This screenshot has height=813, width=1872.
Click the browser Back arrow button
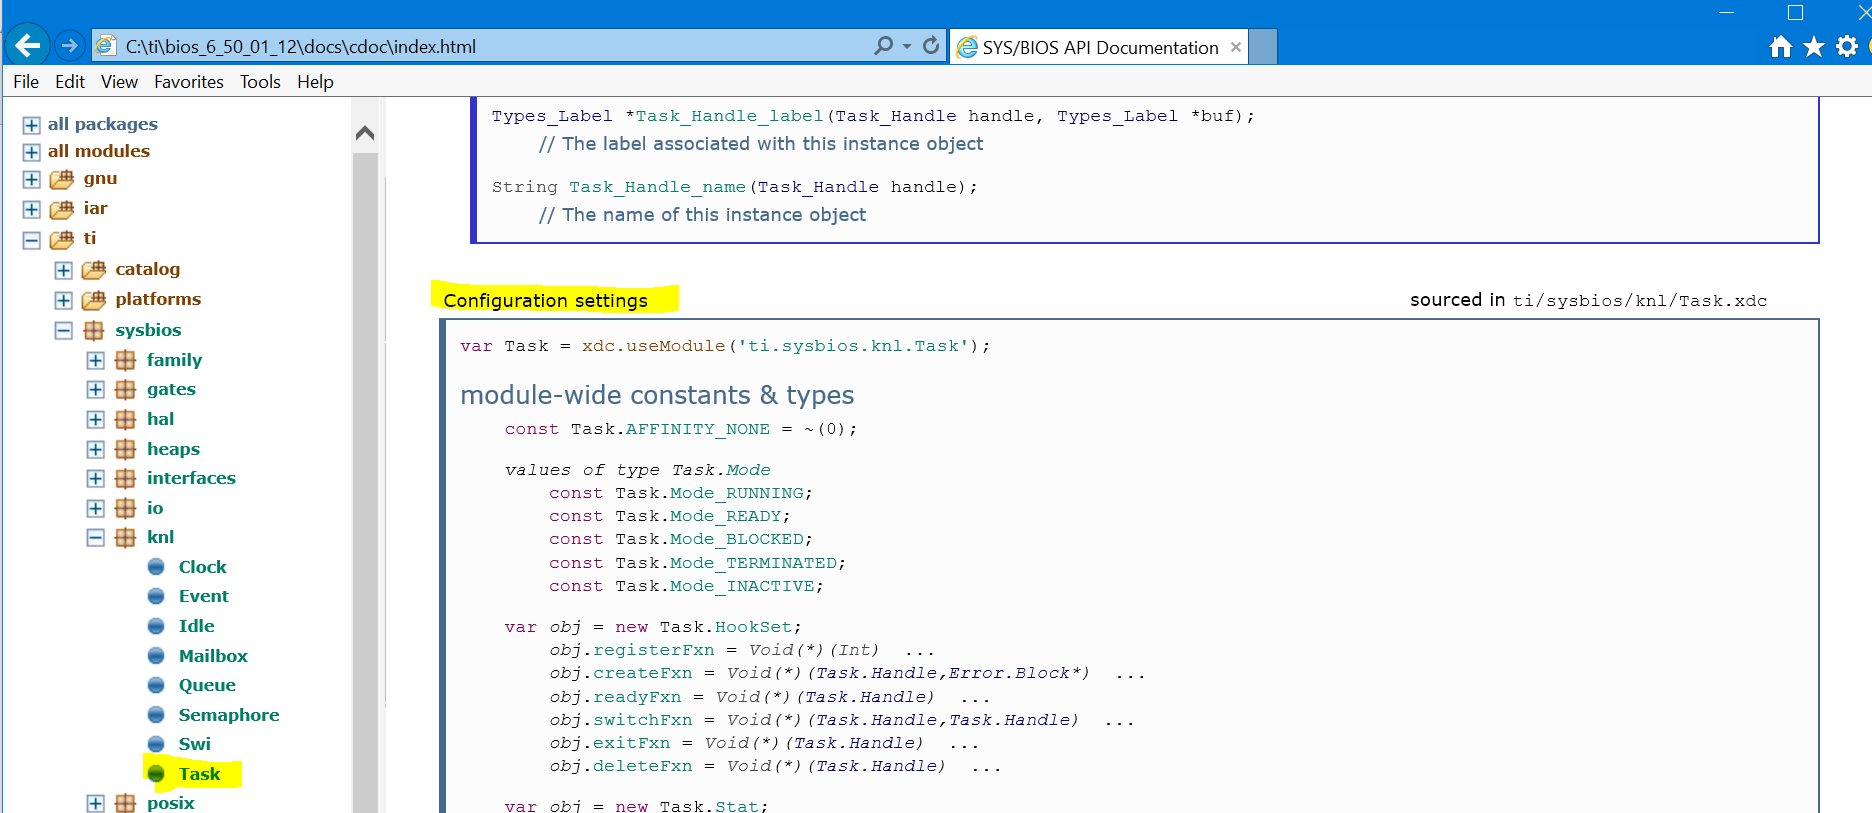[x=28, y=46]
